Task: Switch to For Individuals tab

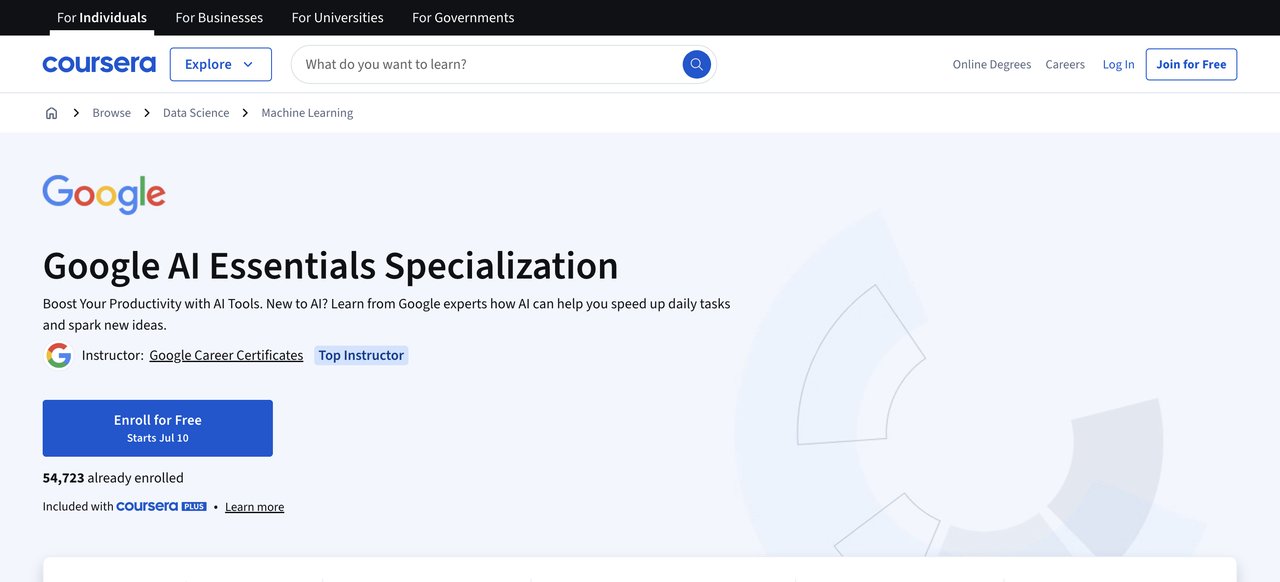Action: coord(102,18)
